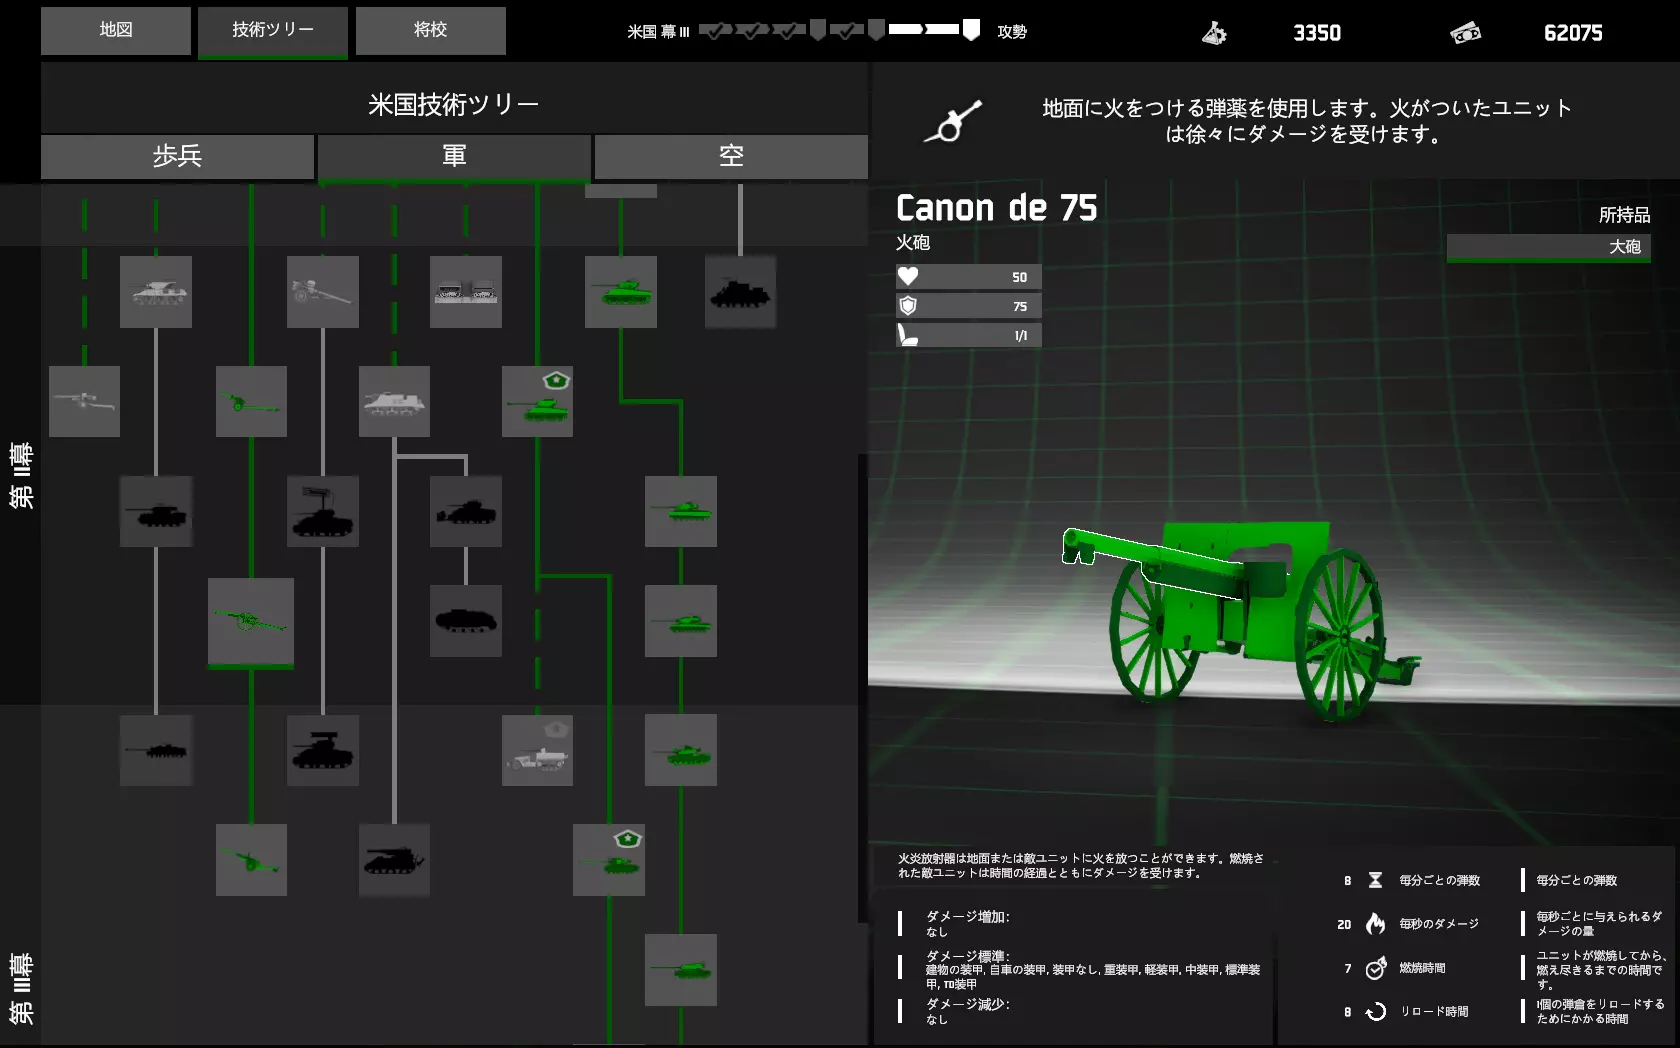This screenshot has height=1048, width=1680.
Task: Open the 将校 tab
Action: click(x=431, y=30)
